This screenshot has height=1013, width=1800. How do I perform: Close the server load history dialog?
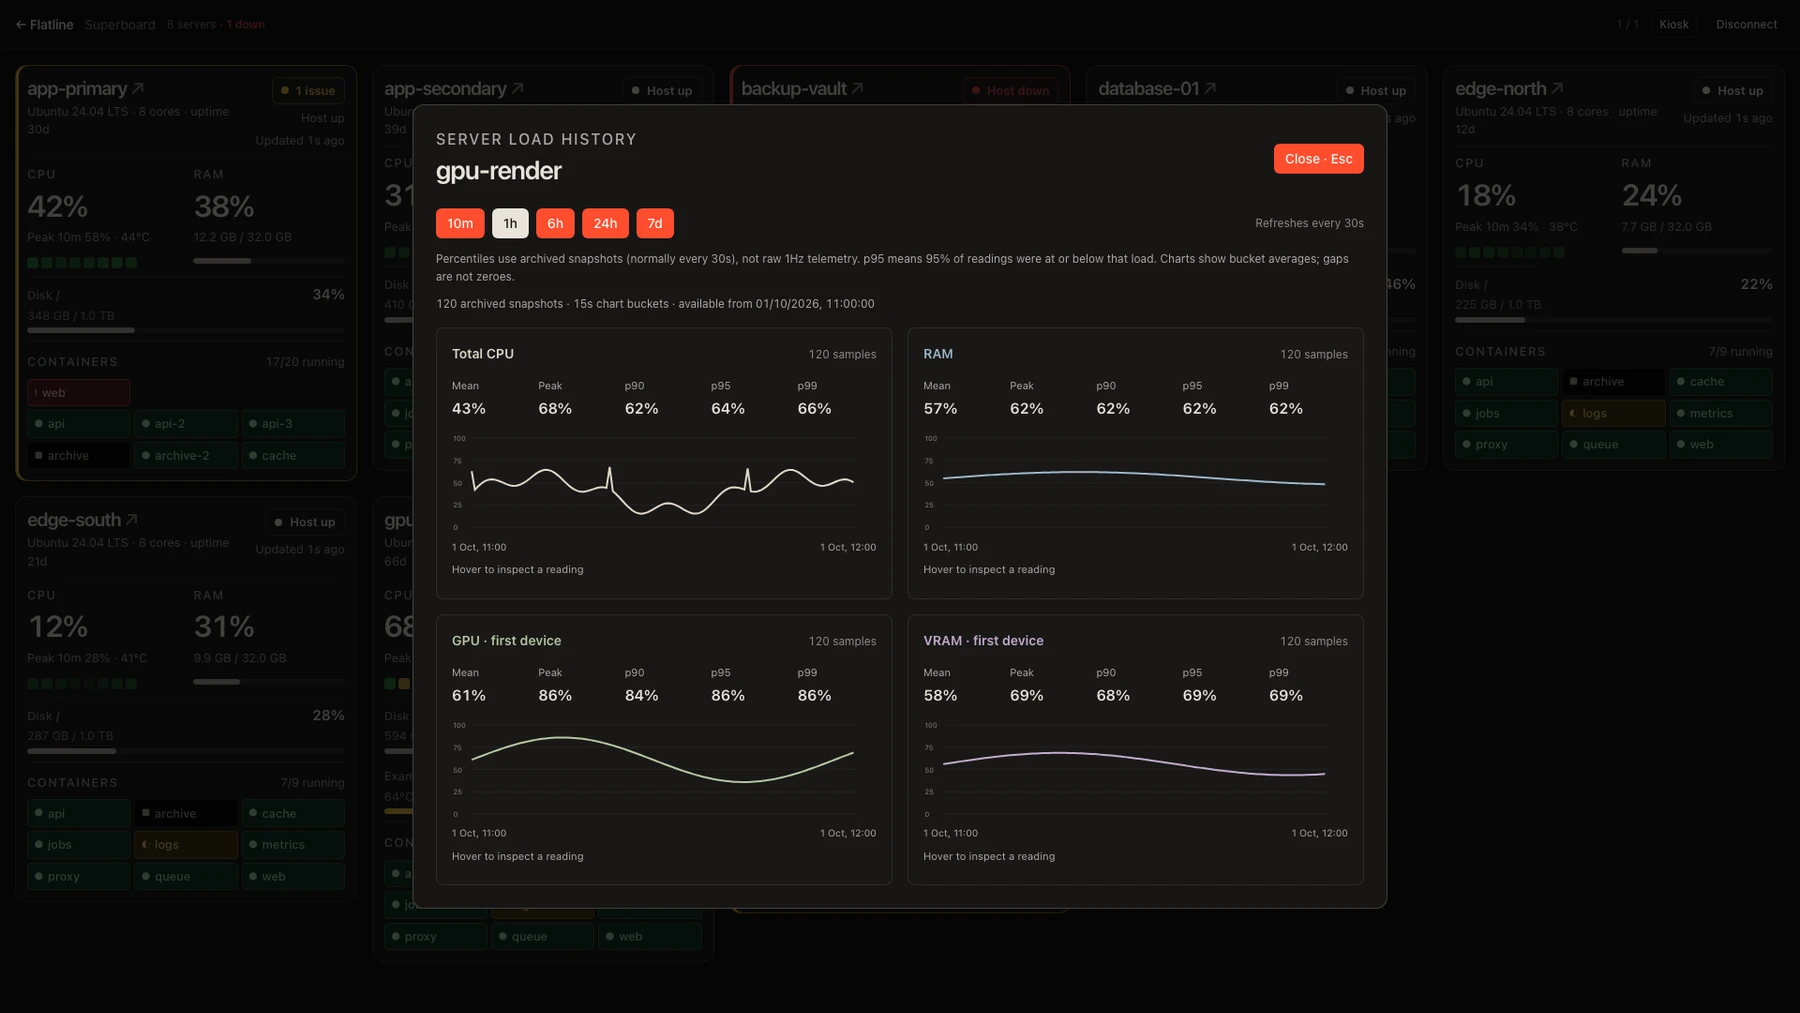point(1318,159)
